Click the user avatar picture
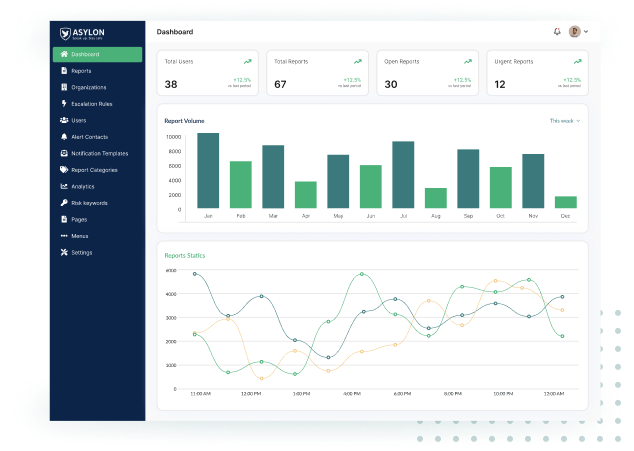 click(x=574, y=32)
